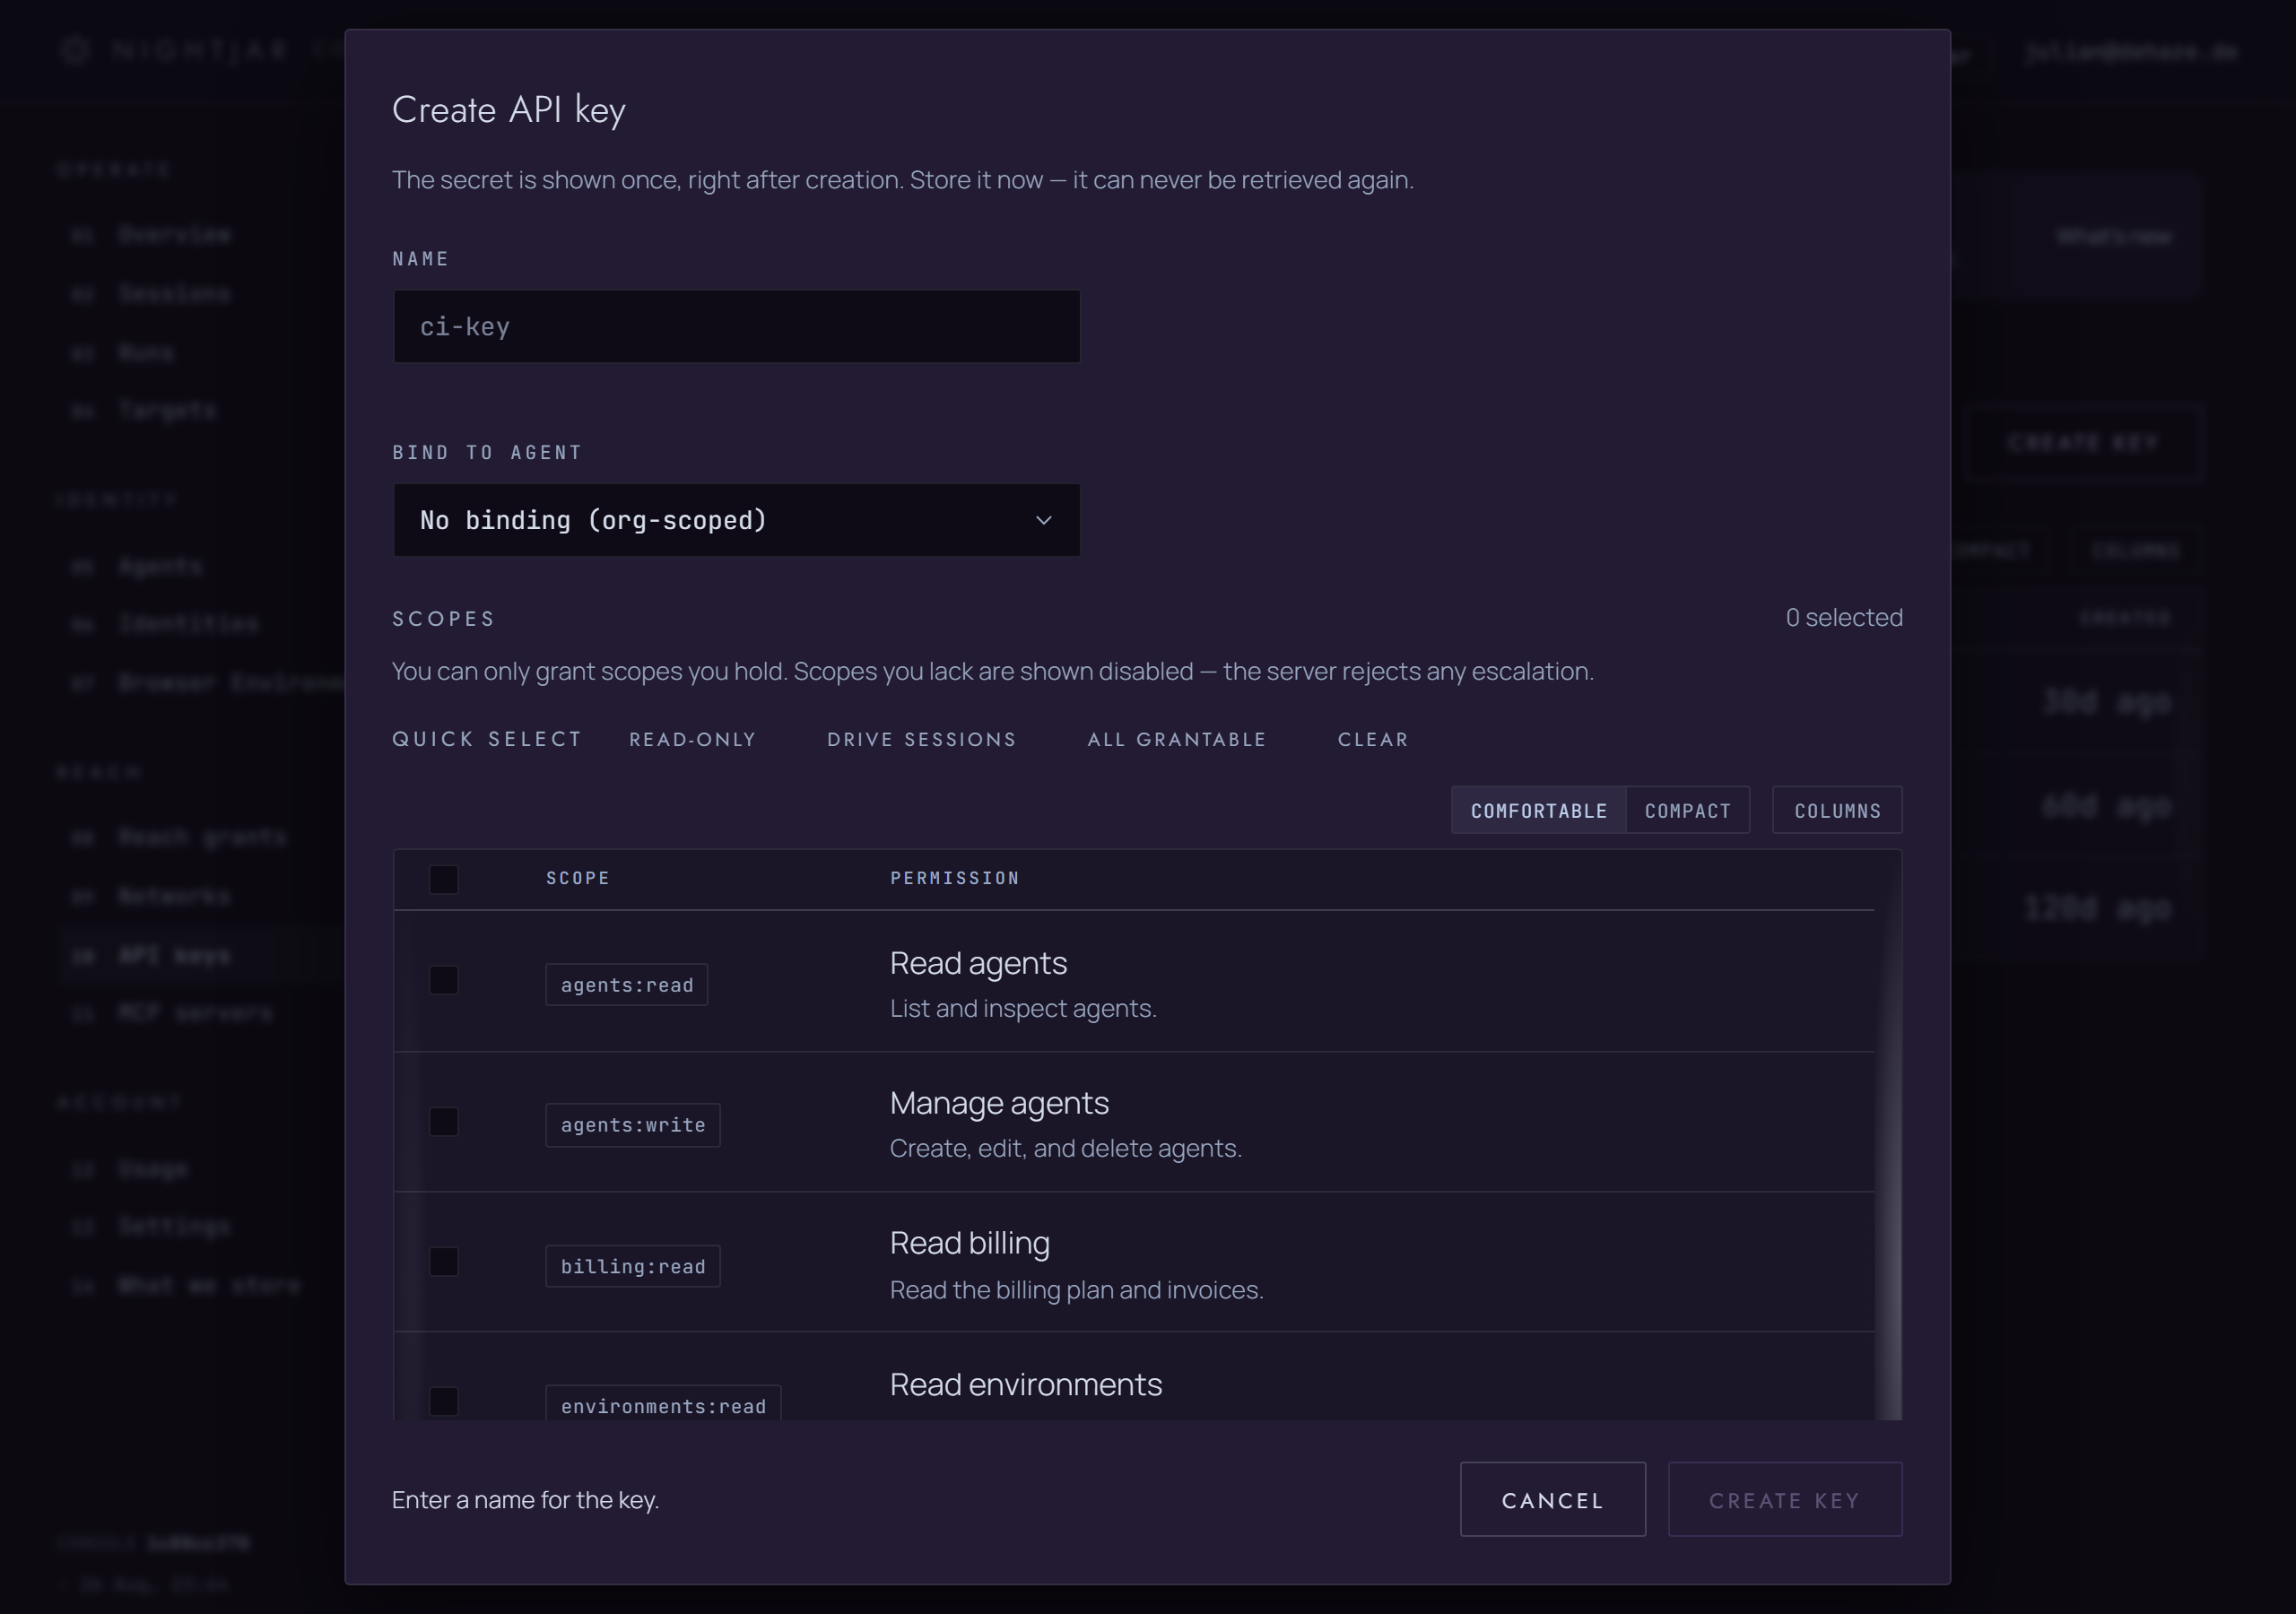Click the Scope column header
The width and height of the screenshot is (2296, 1614).
coord(577,878)
